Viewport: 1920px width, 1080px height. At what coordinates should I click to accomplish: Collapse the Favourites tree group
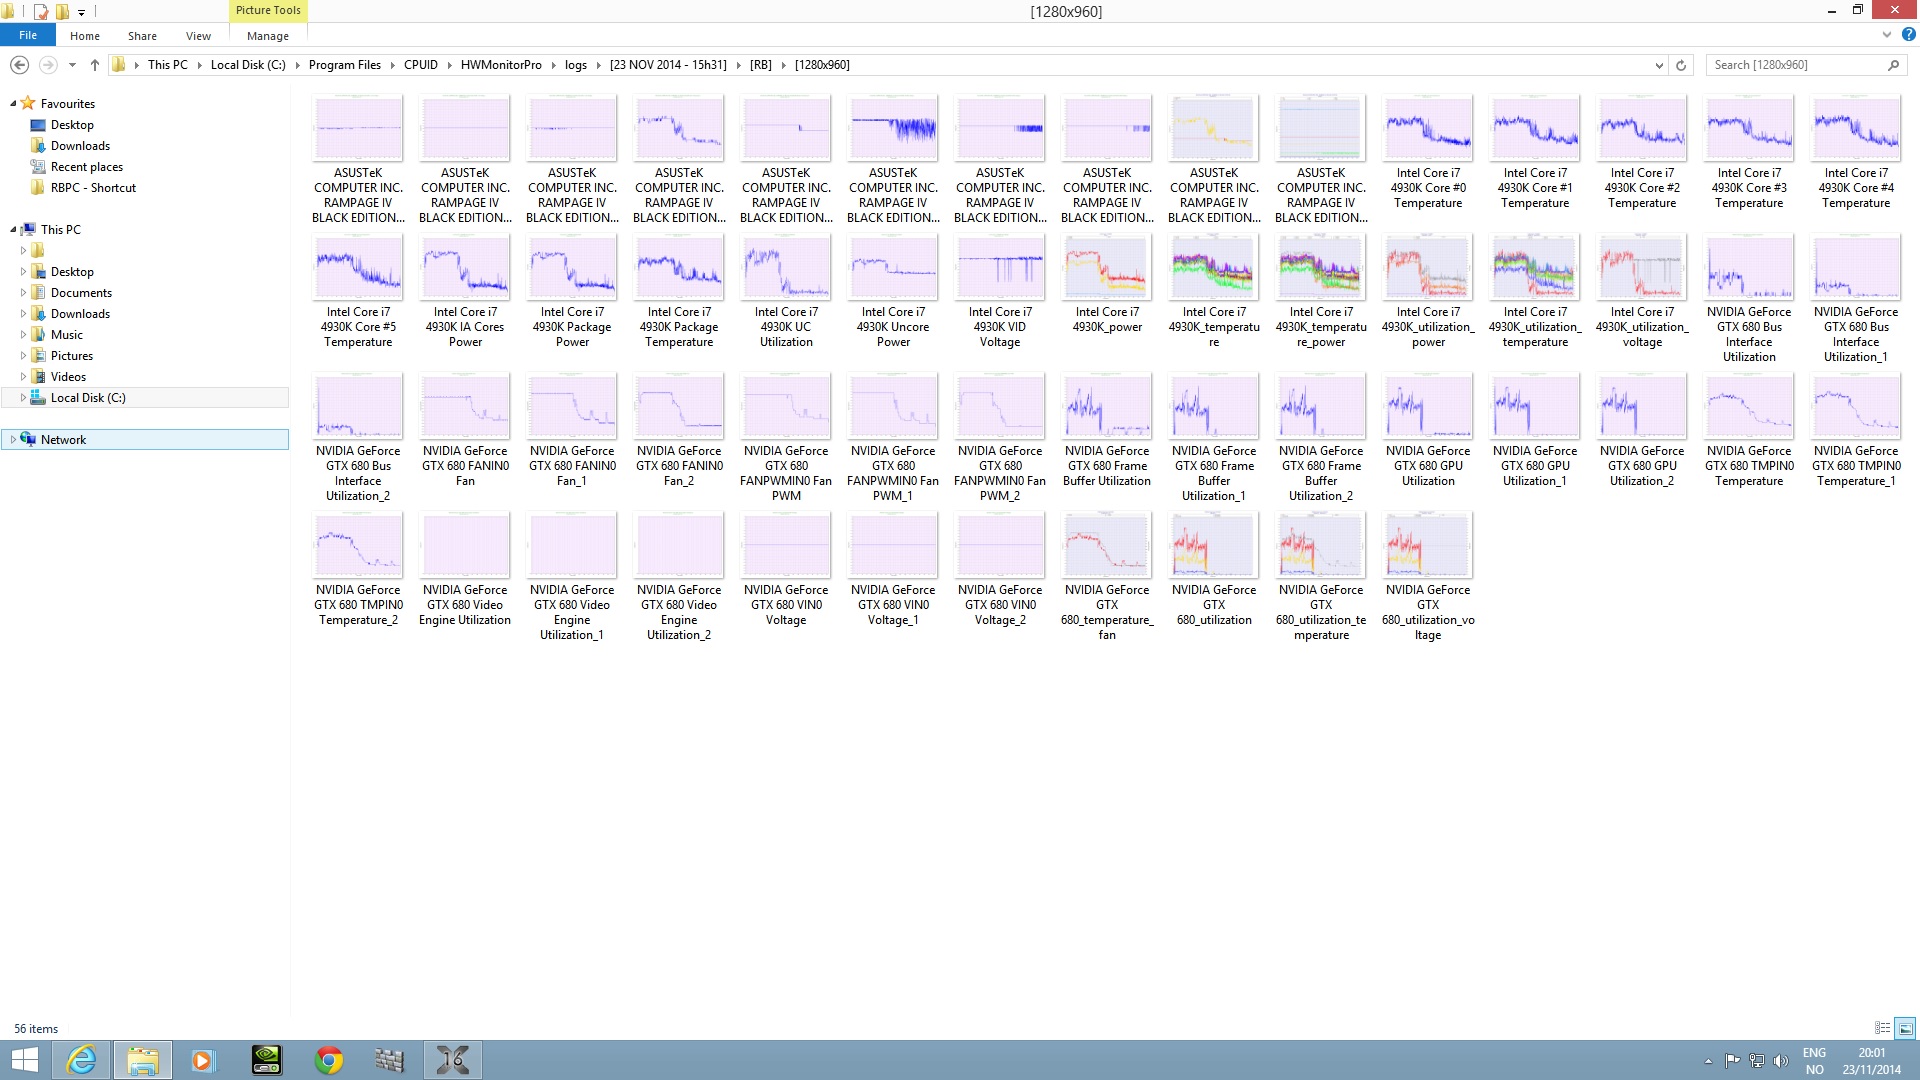(x=13, y=104)
